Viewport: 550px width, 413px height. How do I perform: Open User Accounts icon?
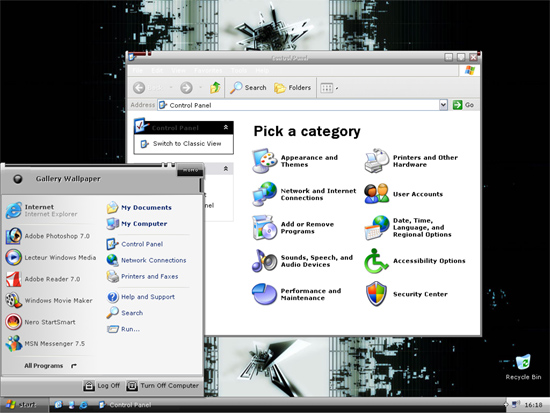pos(377,194)
